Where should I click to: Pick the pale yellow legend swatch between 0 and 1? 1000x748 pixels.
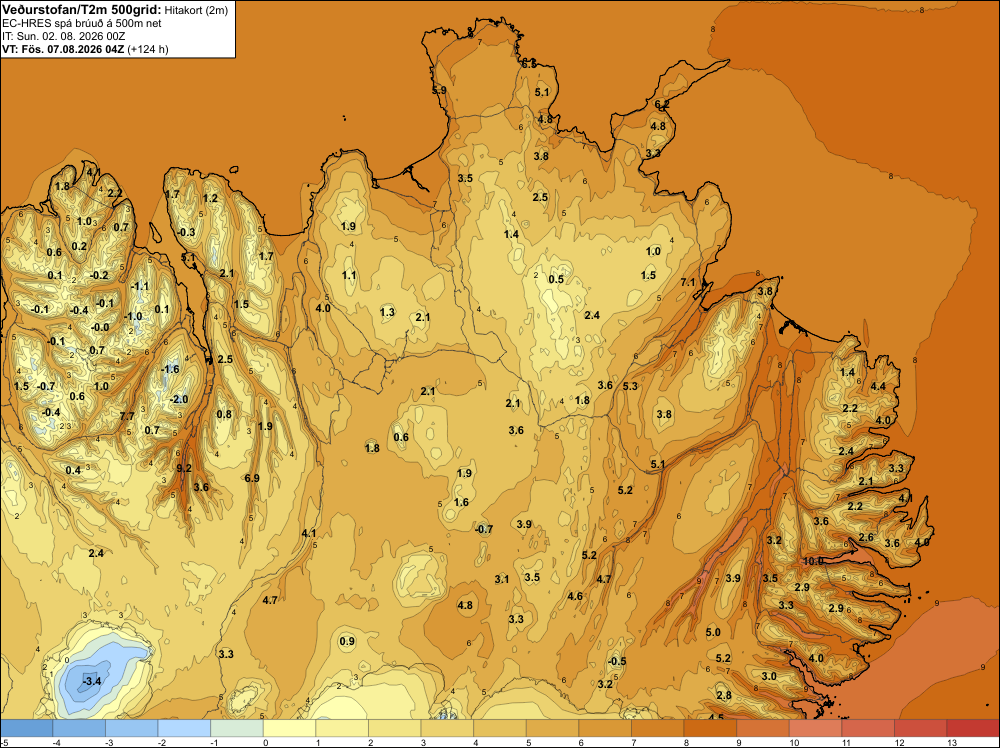[290, 728]
